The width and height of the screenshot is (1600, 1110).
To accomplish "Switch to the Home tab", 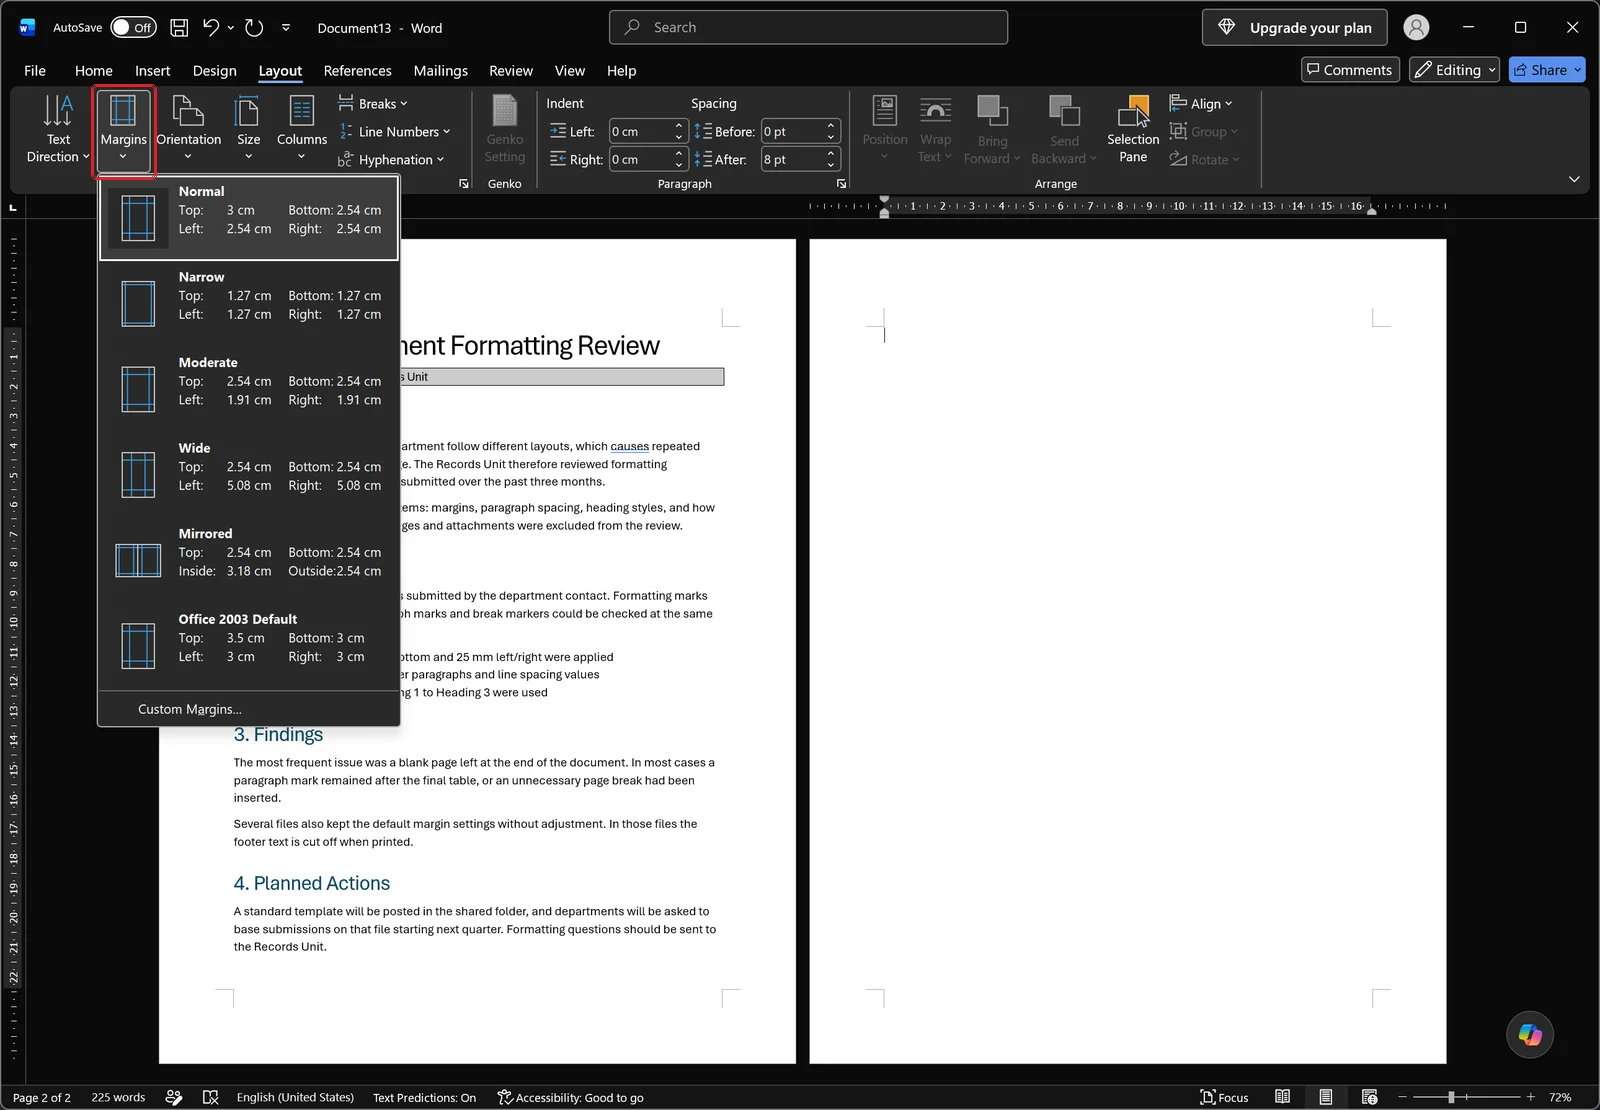I will [x=94, y=71].
